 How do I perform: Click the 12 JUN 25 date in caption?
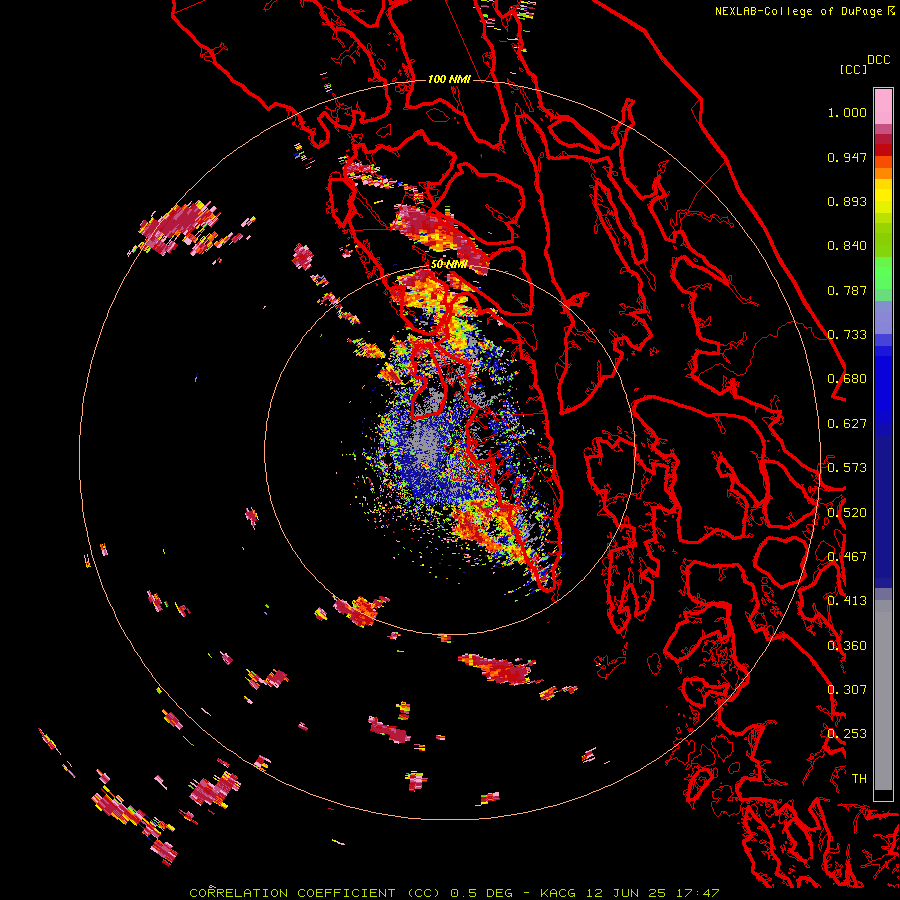click(626, 893)
